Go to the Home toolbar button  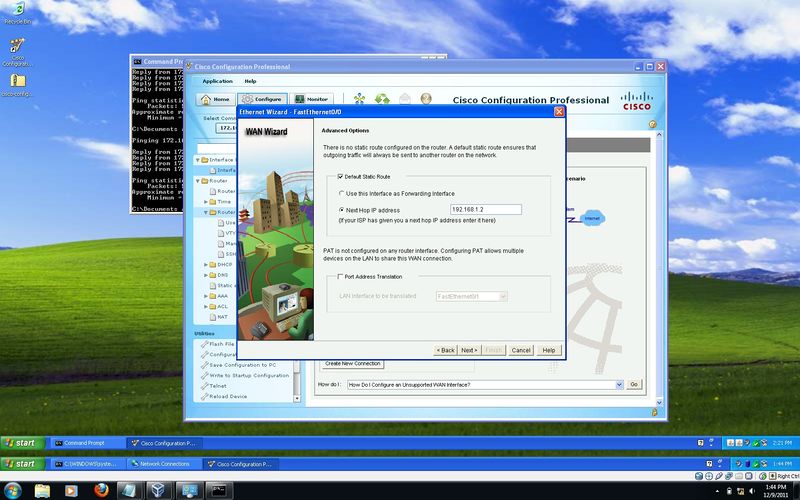215,99
